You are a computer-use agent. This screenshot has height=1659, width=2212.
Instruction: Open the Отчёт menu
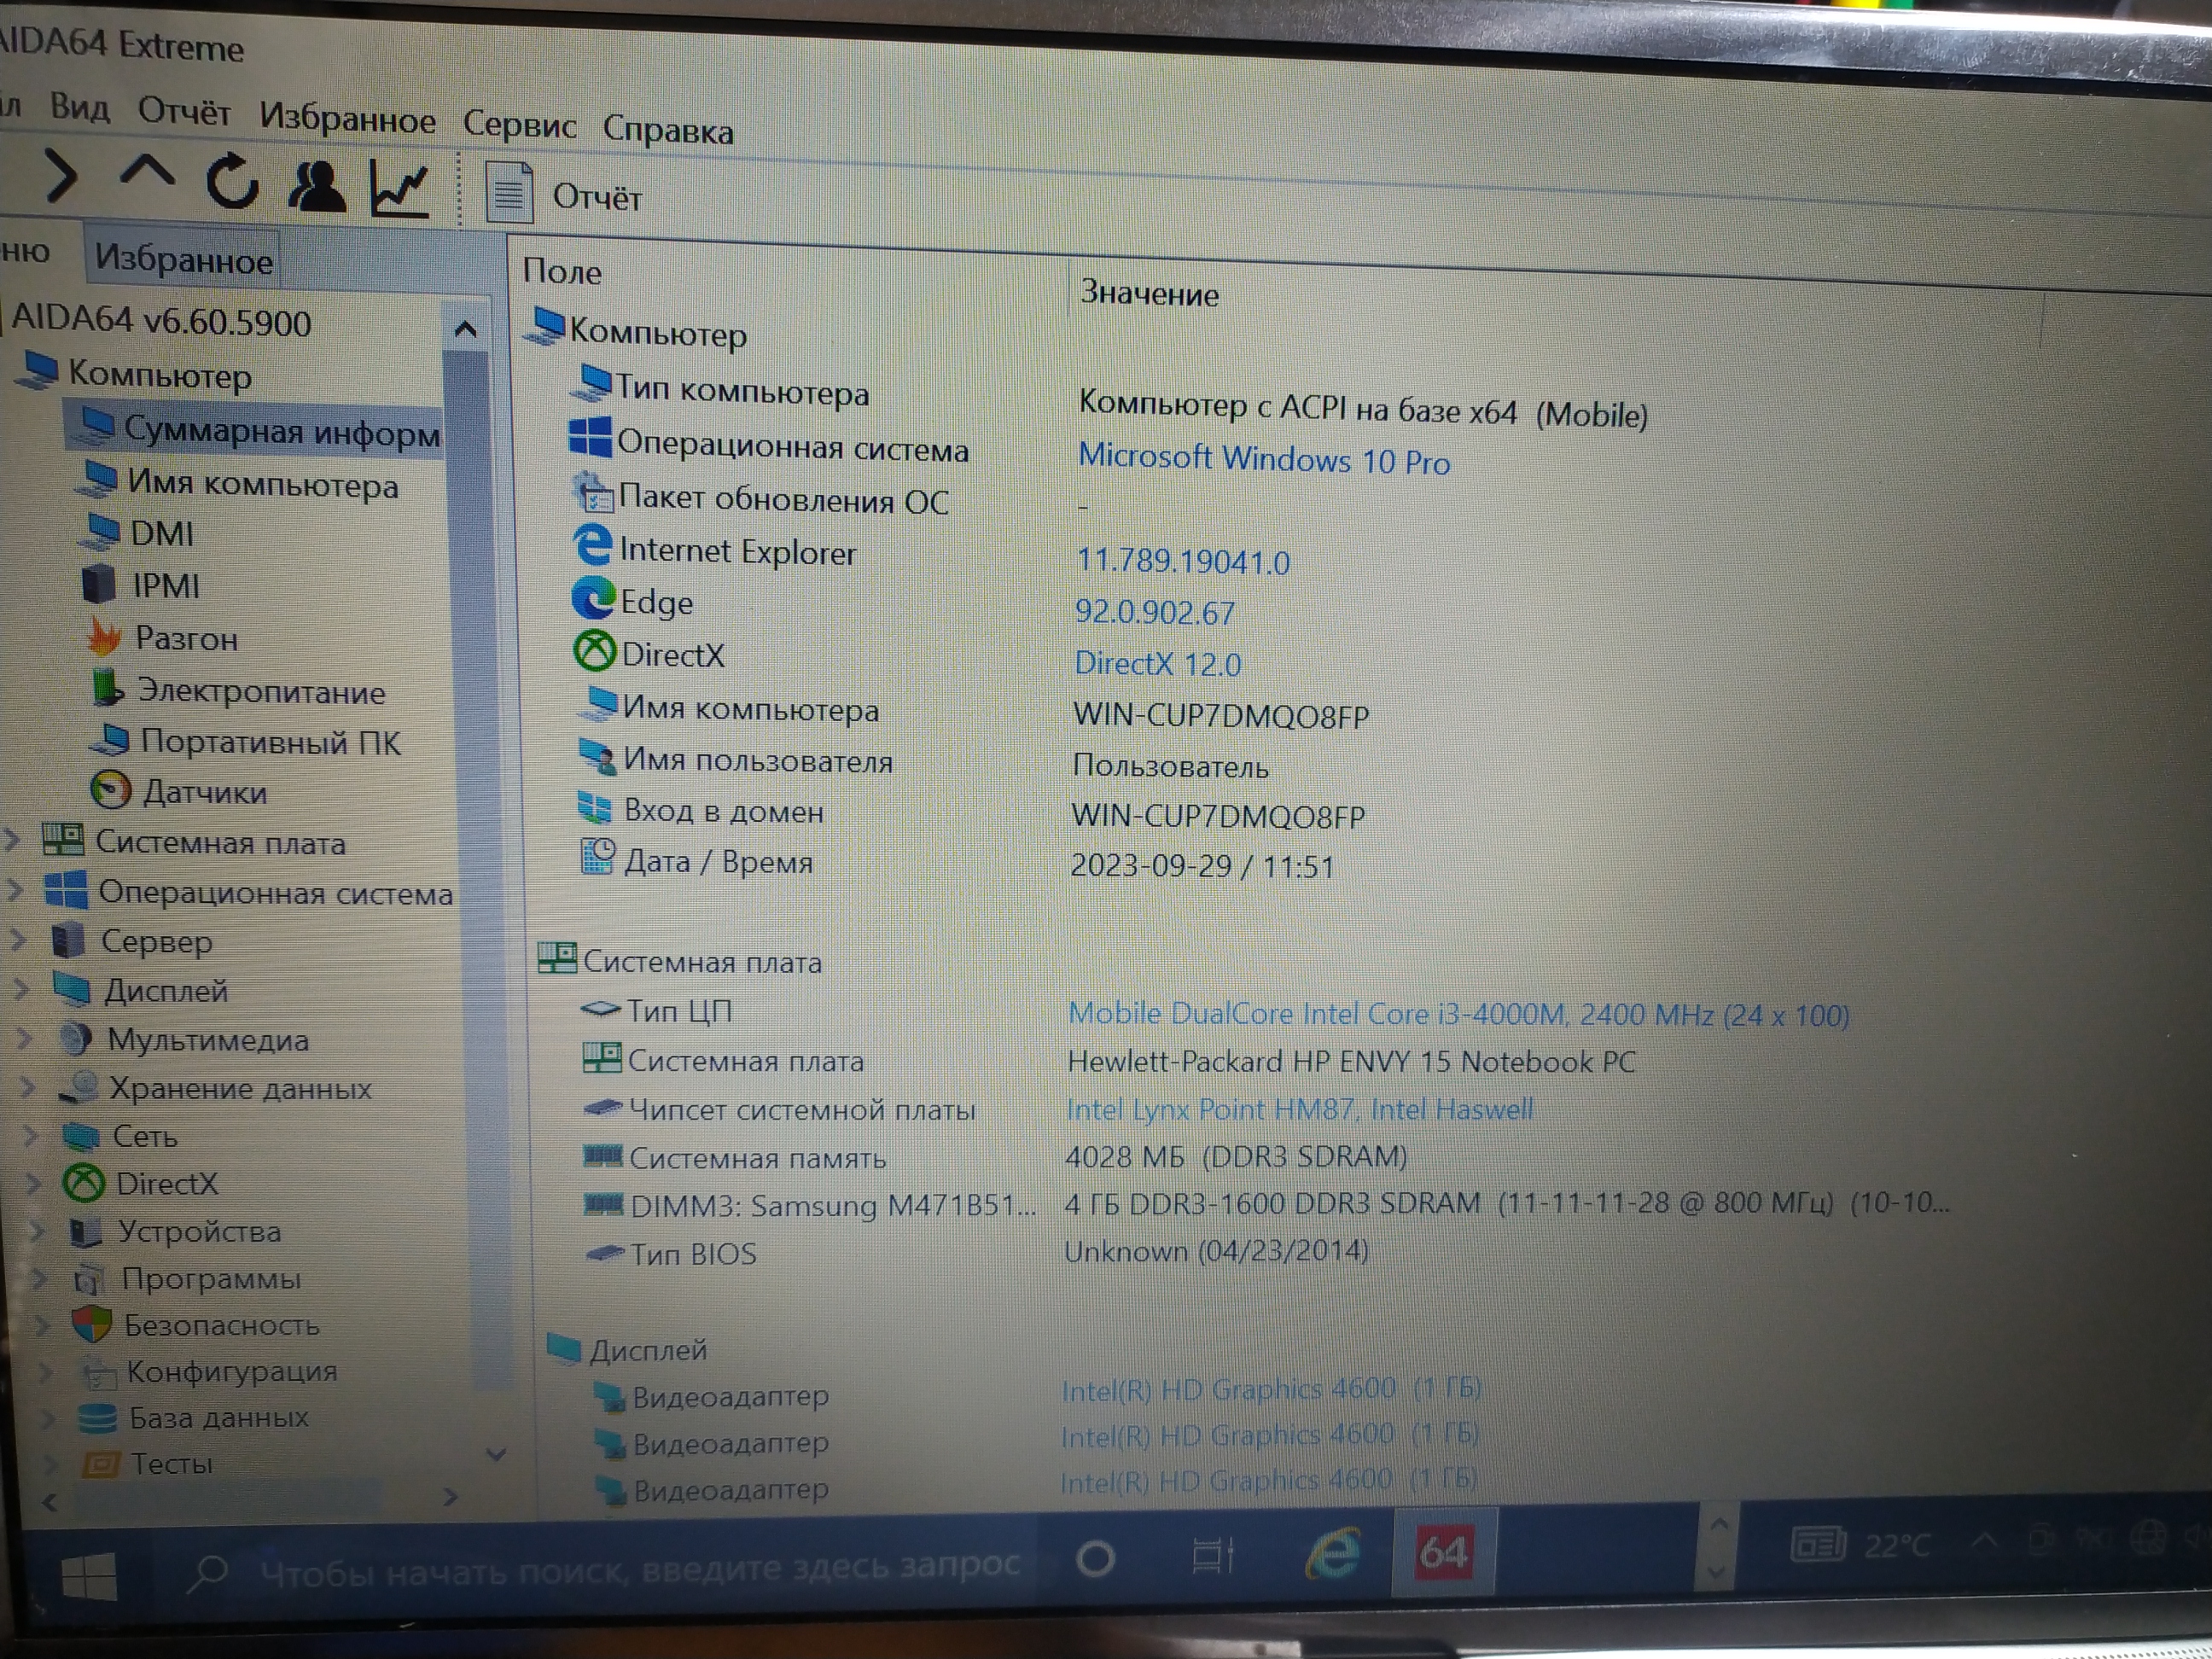tap(184, 111)
